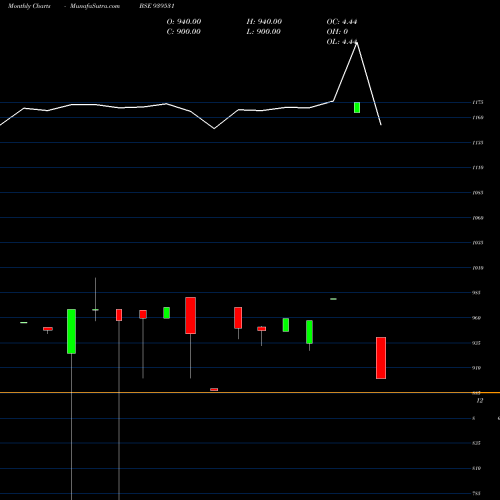The width and height of the screenshot is (500, 500).
Task: Click the peak of the white line
Action: click(x=357, y=43)
